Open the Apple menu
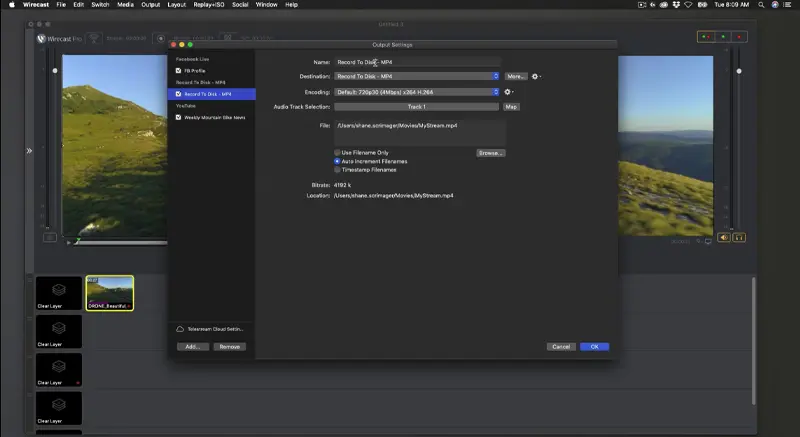Image resolution: width=800 pixels, height=437 pixels. pyautogui.click(x=11, y=5)
